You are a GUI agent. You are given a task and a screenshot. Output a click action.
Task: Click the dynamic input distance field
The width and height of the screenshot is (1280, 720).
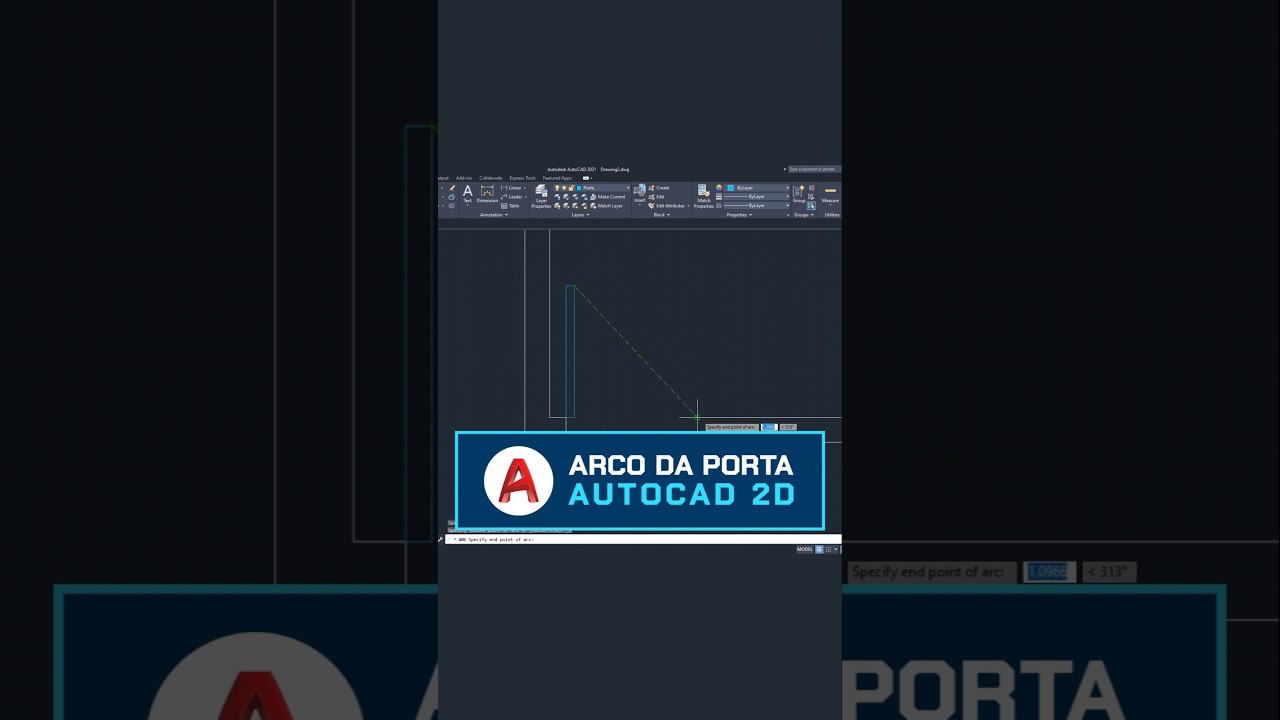click(x=769, y=427)
